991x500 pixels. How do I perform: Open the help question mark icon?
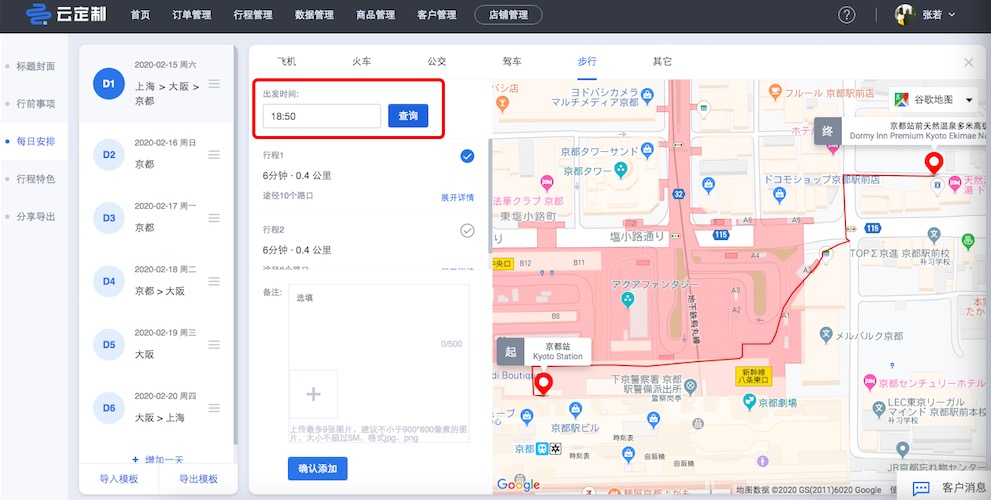click(x=846, y=15)
